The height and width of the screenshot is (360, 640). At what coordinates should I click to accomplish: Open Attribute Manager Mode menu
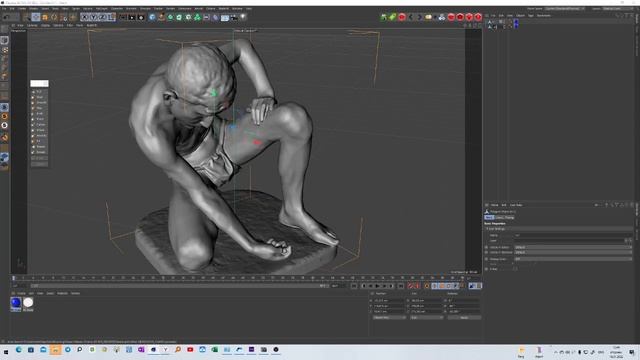494,205
